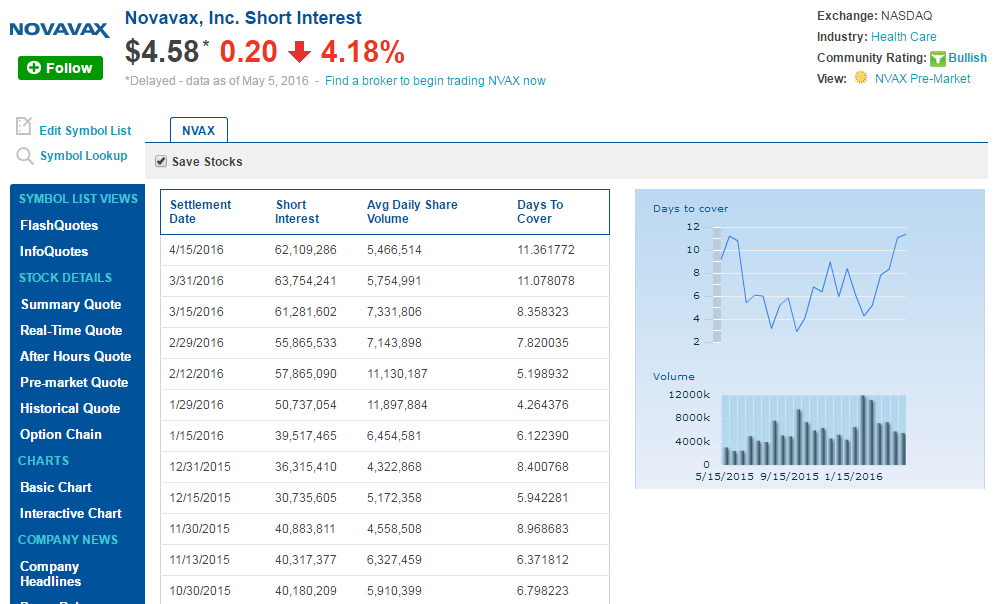Click the Symbol Lookup magnifier icon
The width and height of the screenshot is (996, 604).
25,156
